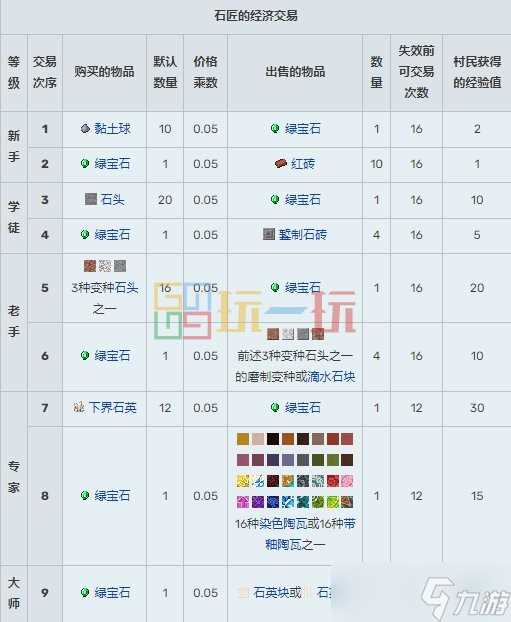Click the 交易次序 column header
The width and height of the screenshot is (511, 622).
pyautogui.click(x=44, y=72)
